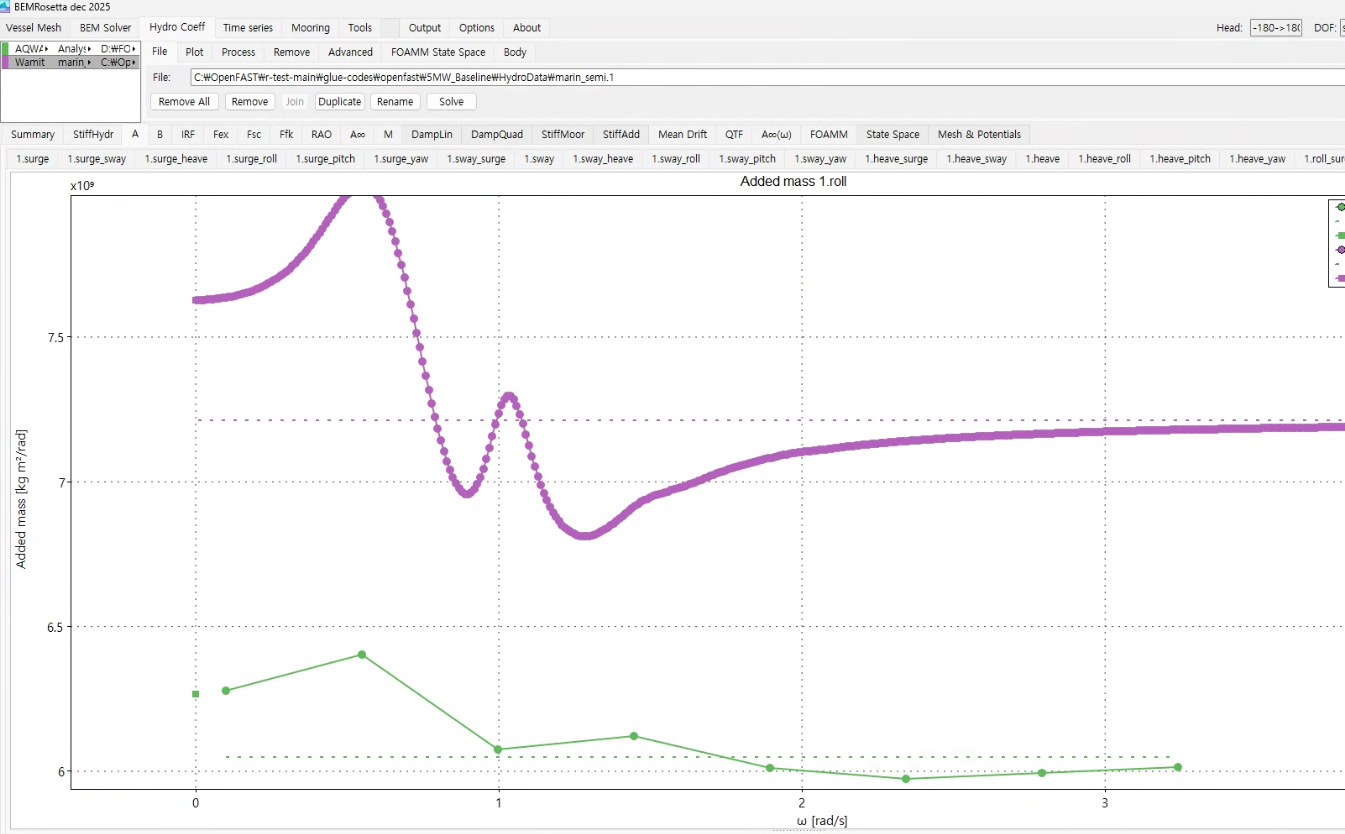Switch to the Fsc tab
The width and height of the screenshot is (1345, 834).
point(254,134)
